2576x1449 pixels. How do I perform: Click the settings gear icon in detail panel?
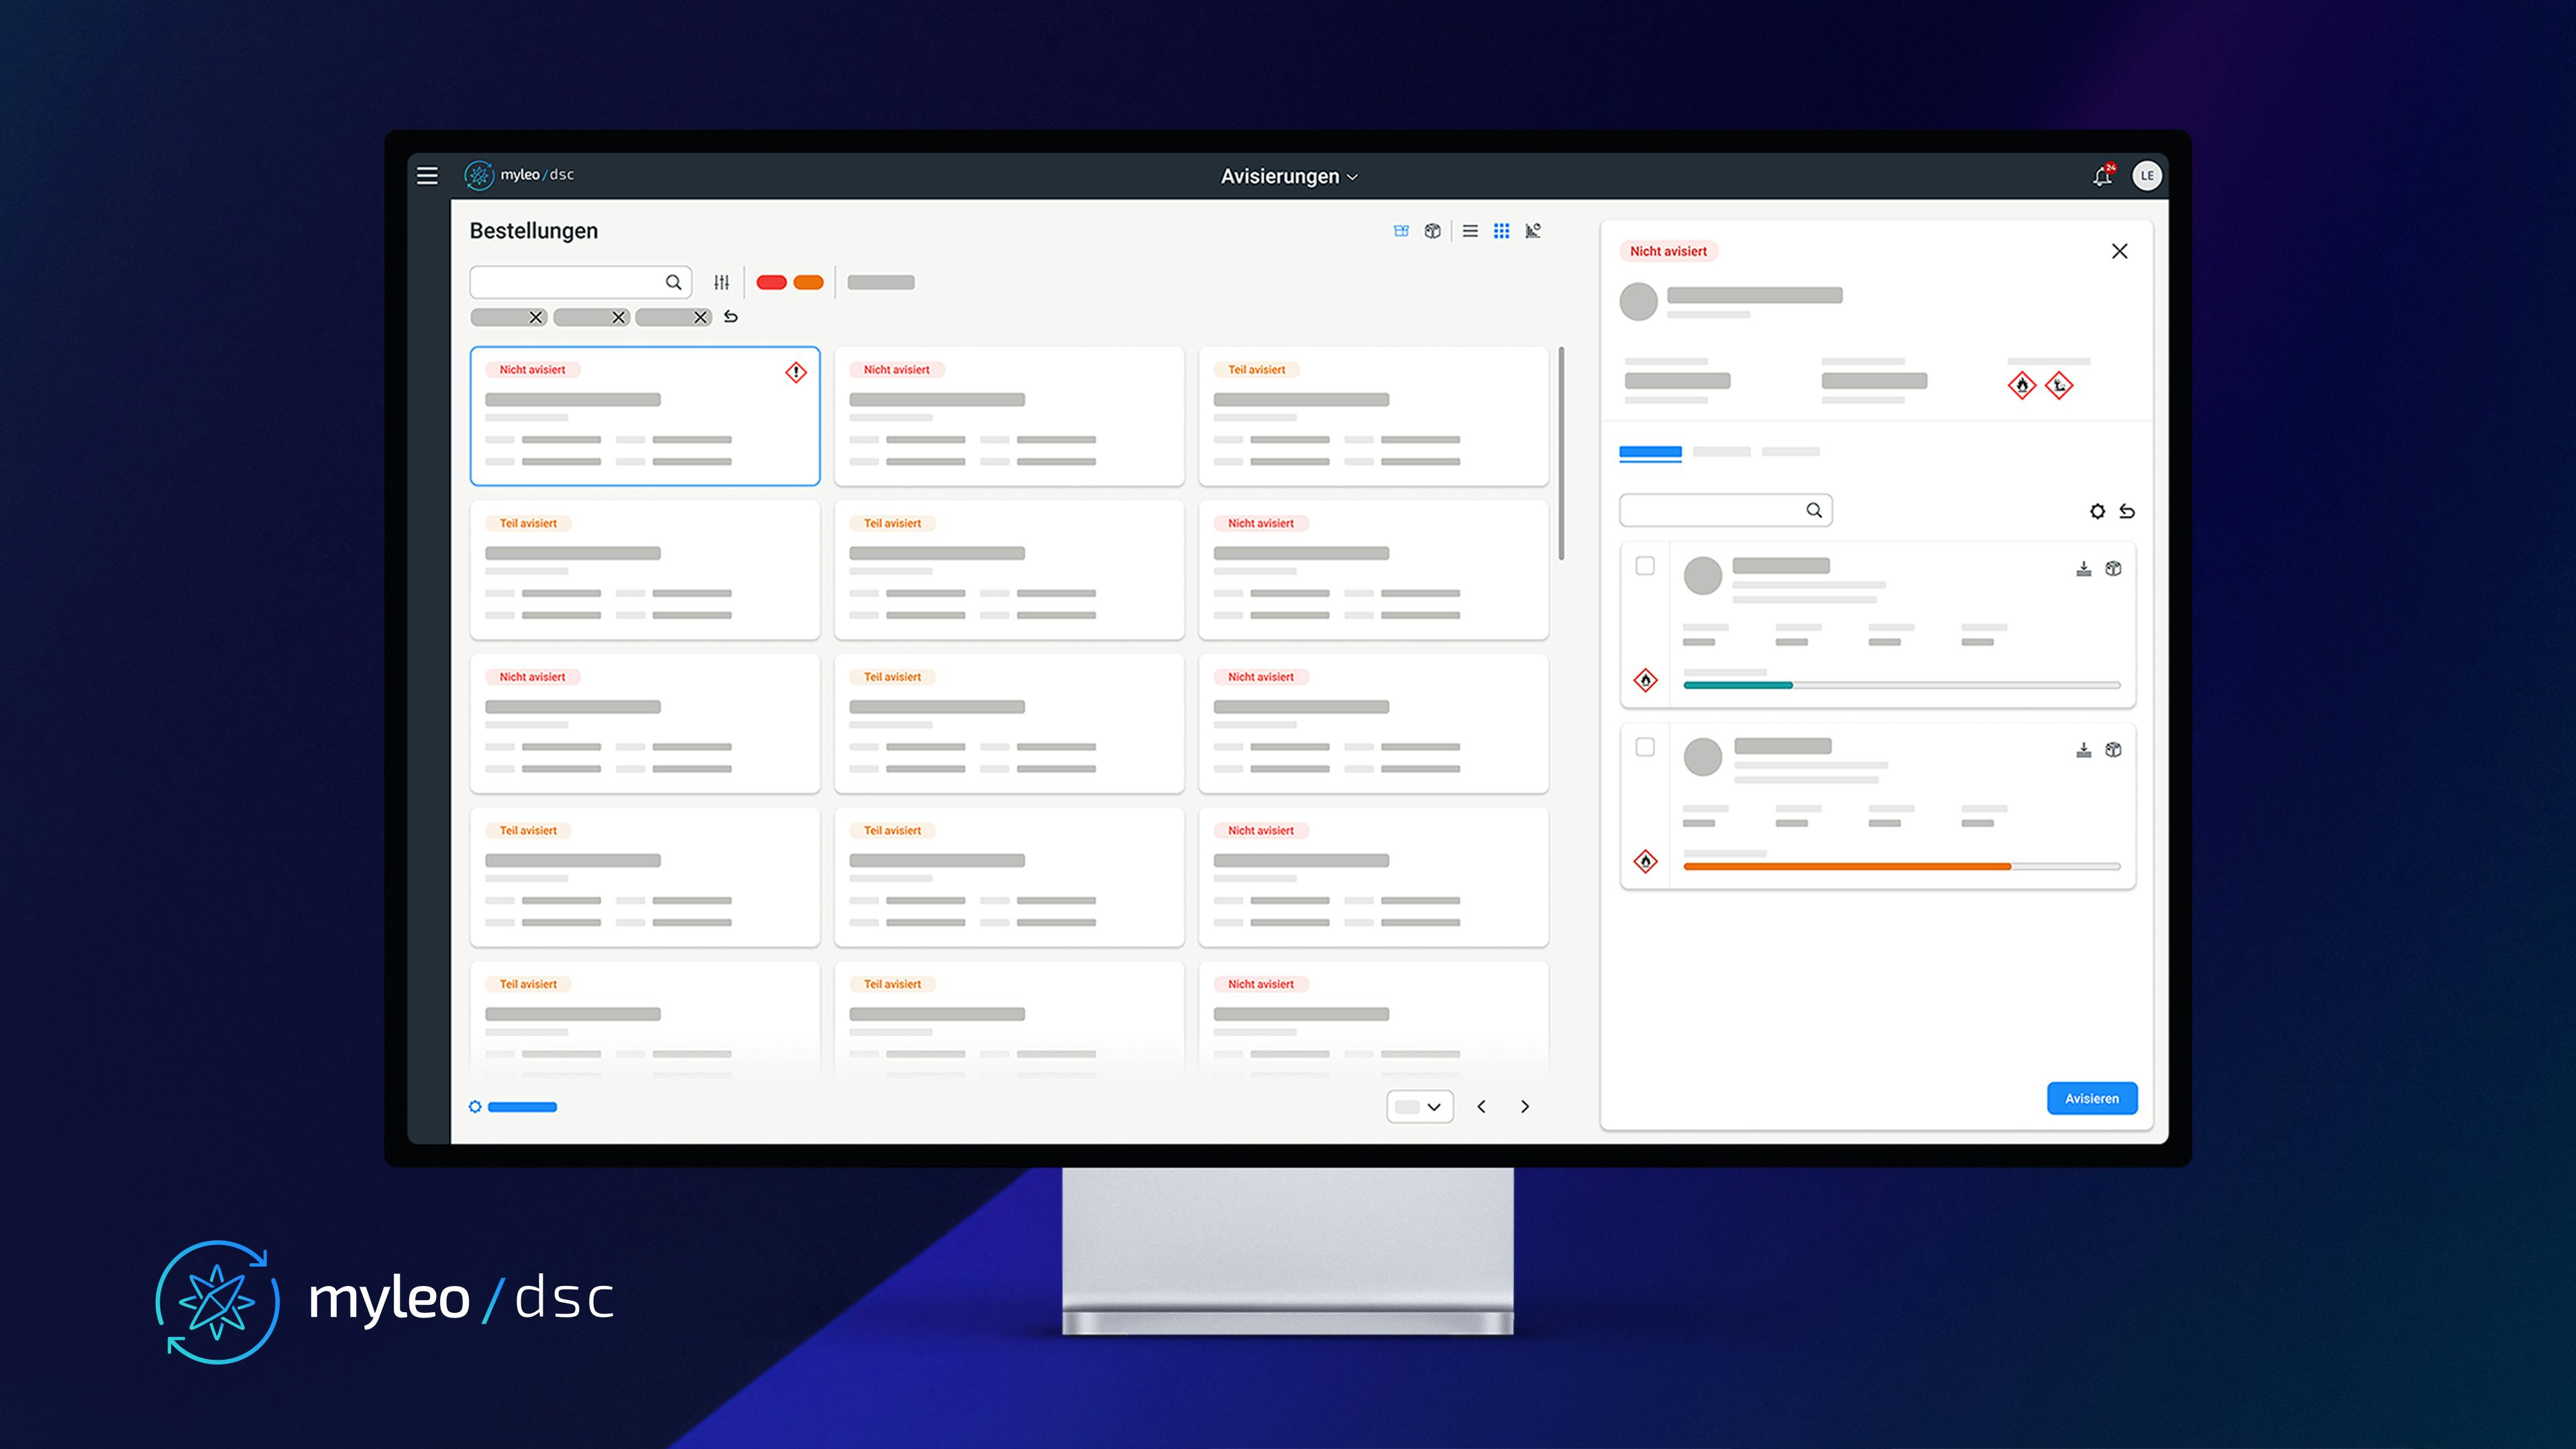[x=2096, y=511]
